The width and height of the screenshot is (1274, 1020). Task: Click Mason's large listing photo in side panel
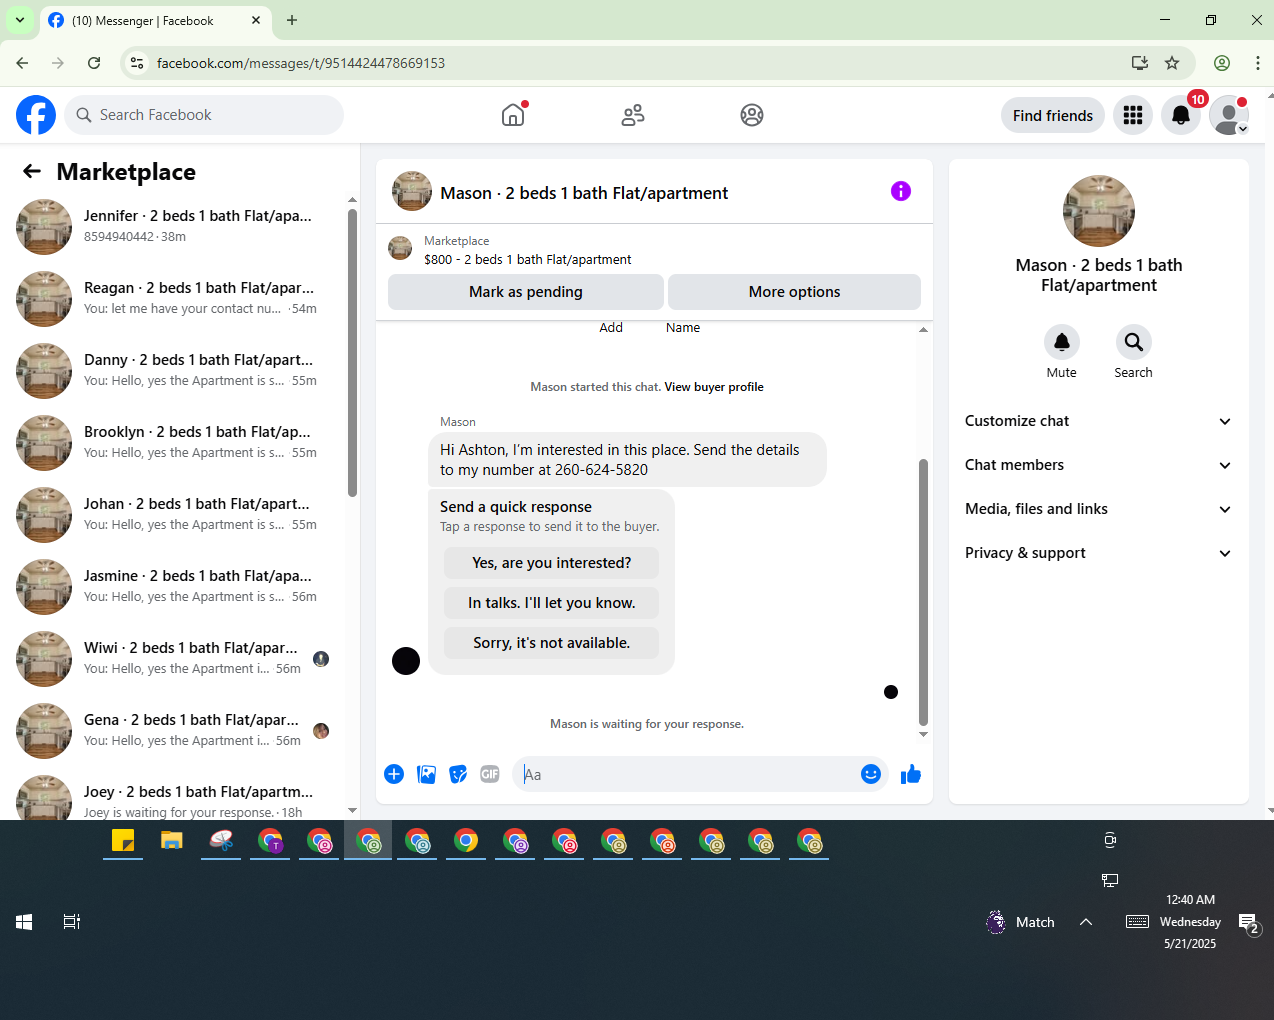[x=1099, y=211]
